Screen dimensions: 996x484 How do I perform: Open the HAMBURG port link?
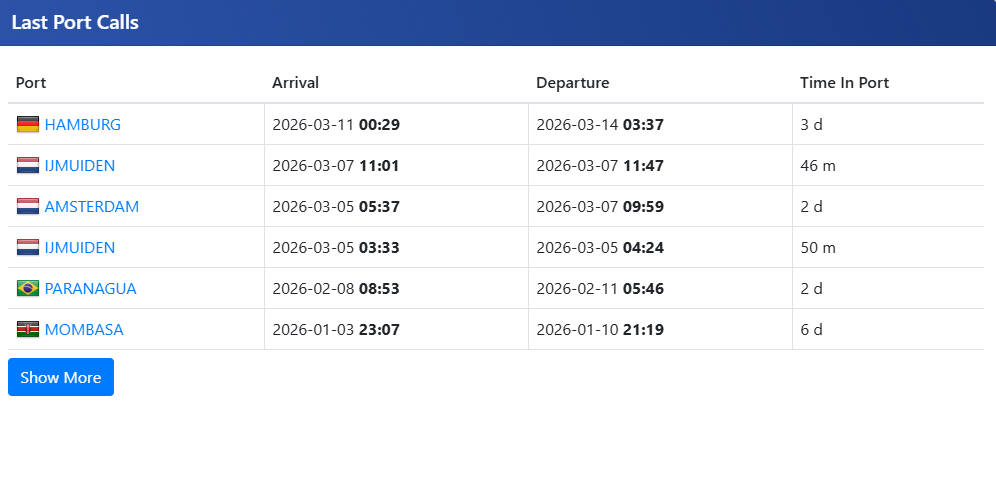pos(83,125)
